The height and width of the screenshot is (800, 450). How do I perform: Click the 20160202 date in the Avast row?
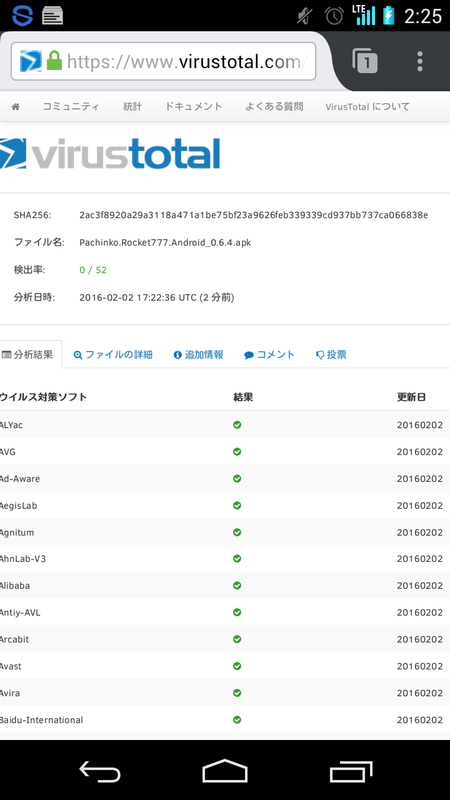[420, 666]
